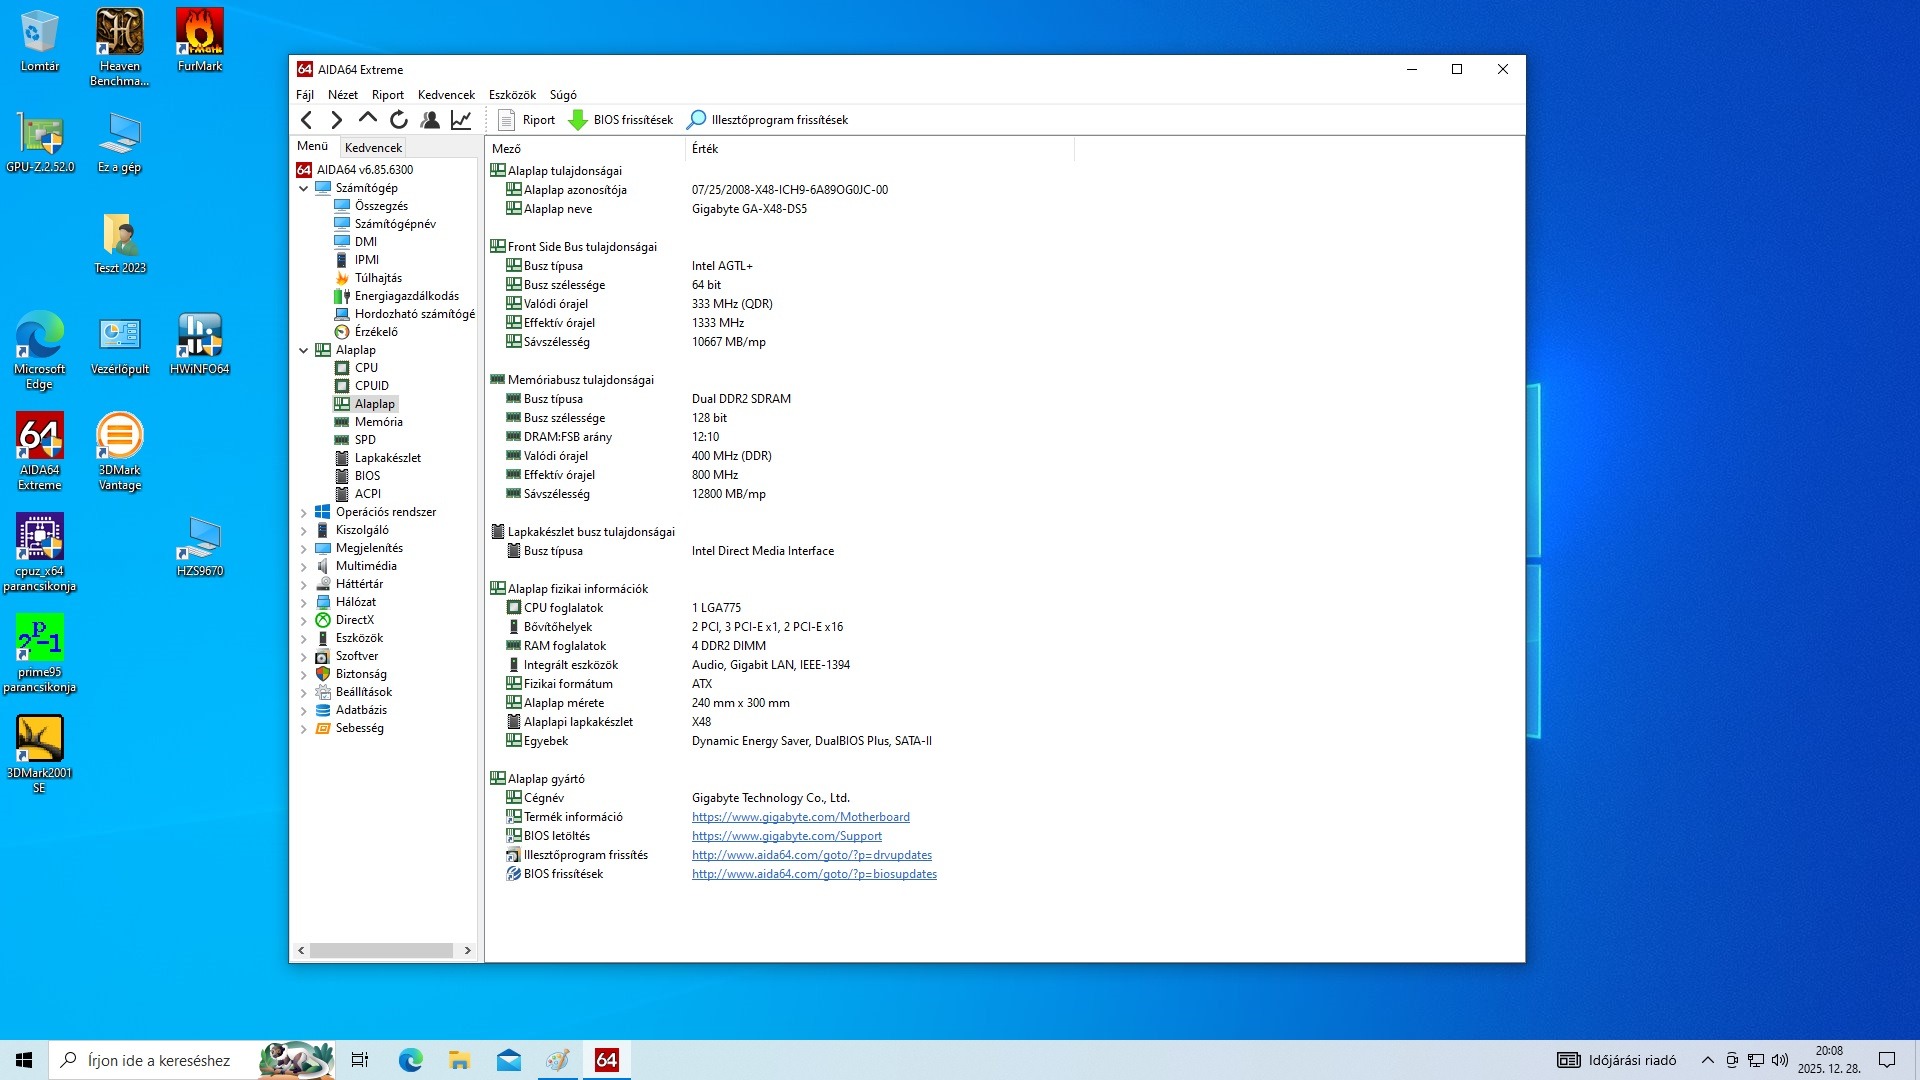Image resolution: width=1920 pixels, height=1080 pixels.
Task: Click the Back navigation arrow
Action: point(307,120)
